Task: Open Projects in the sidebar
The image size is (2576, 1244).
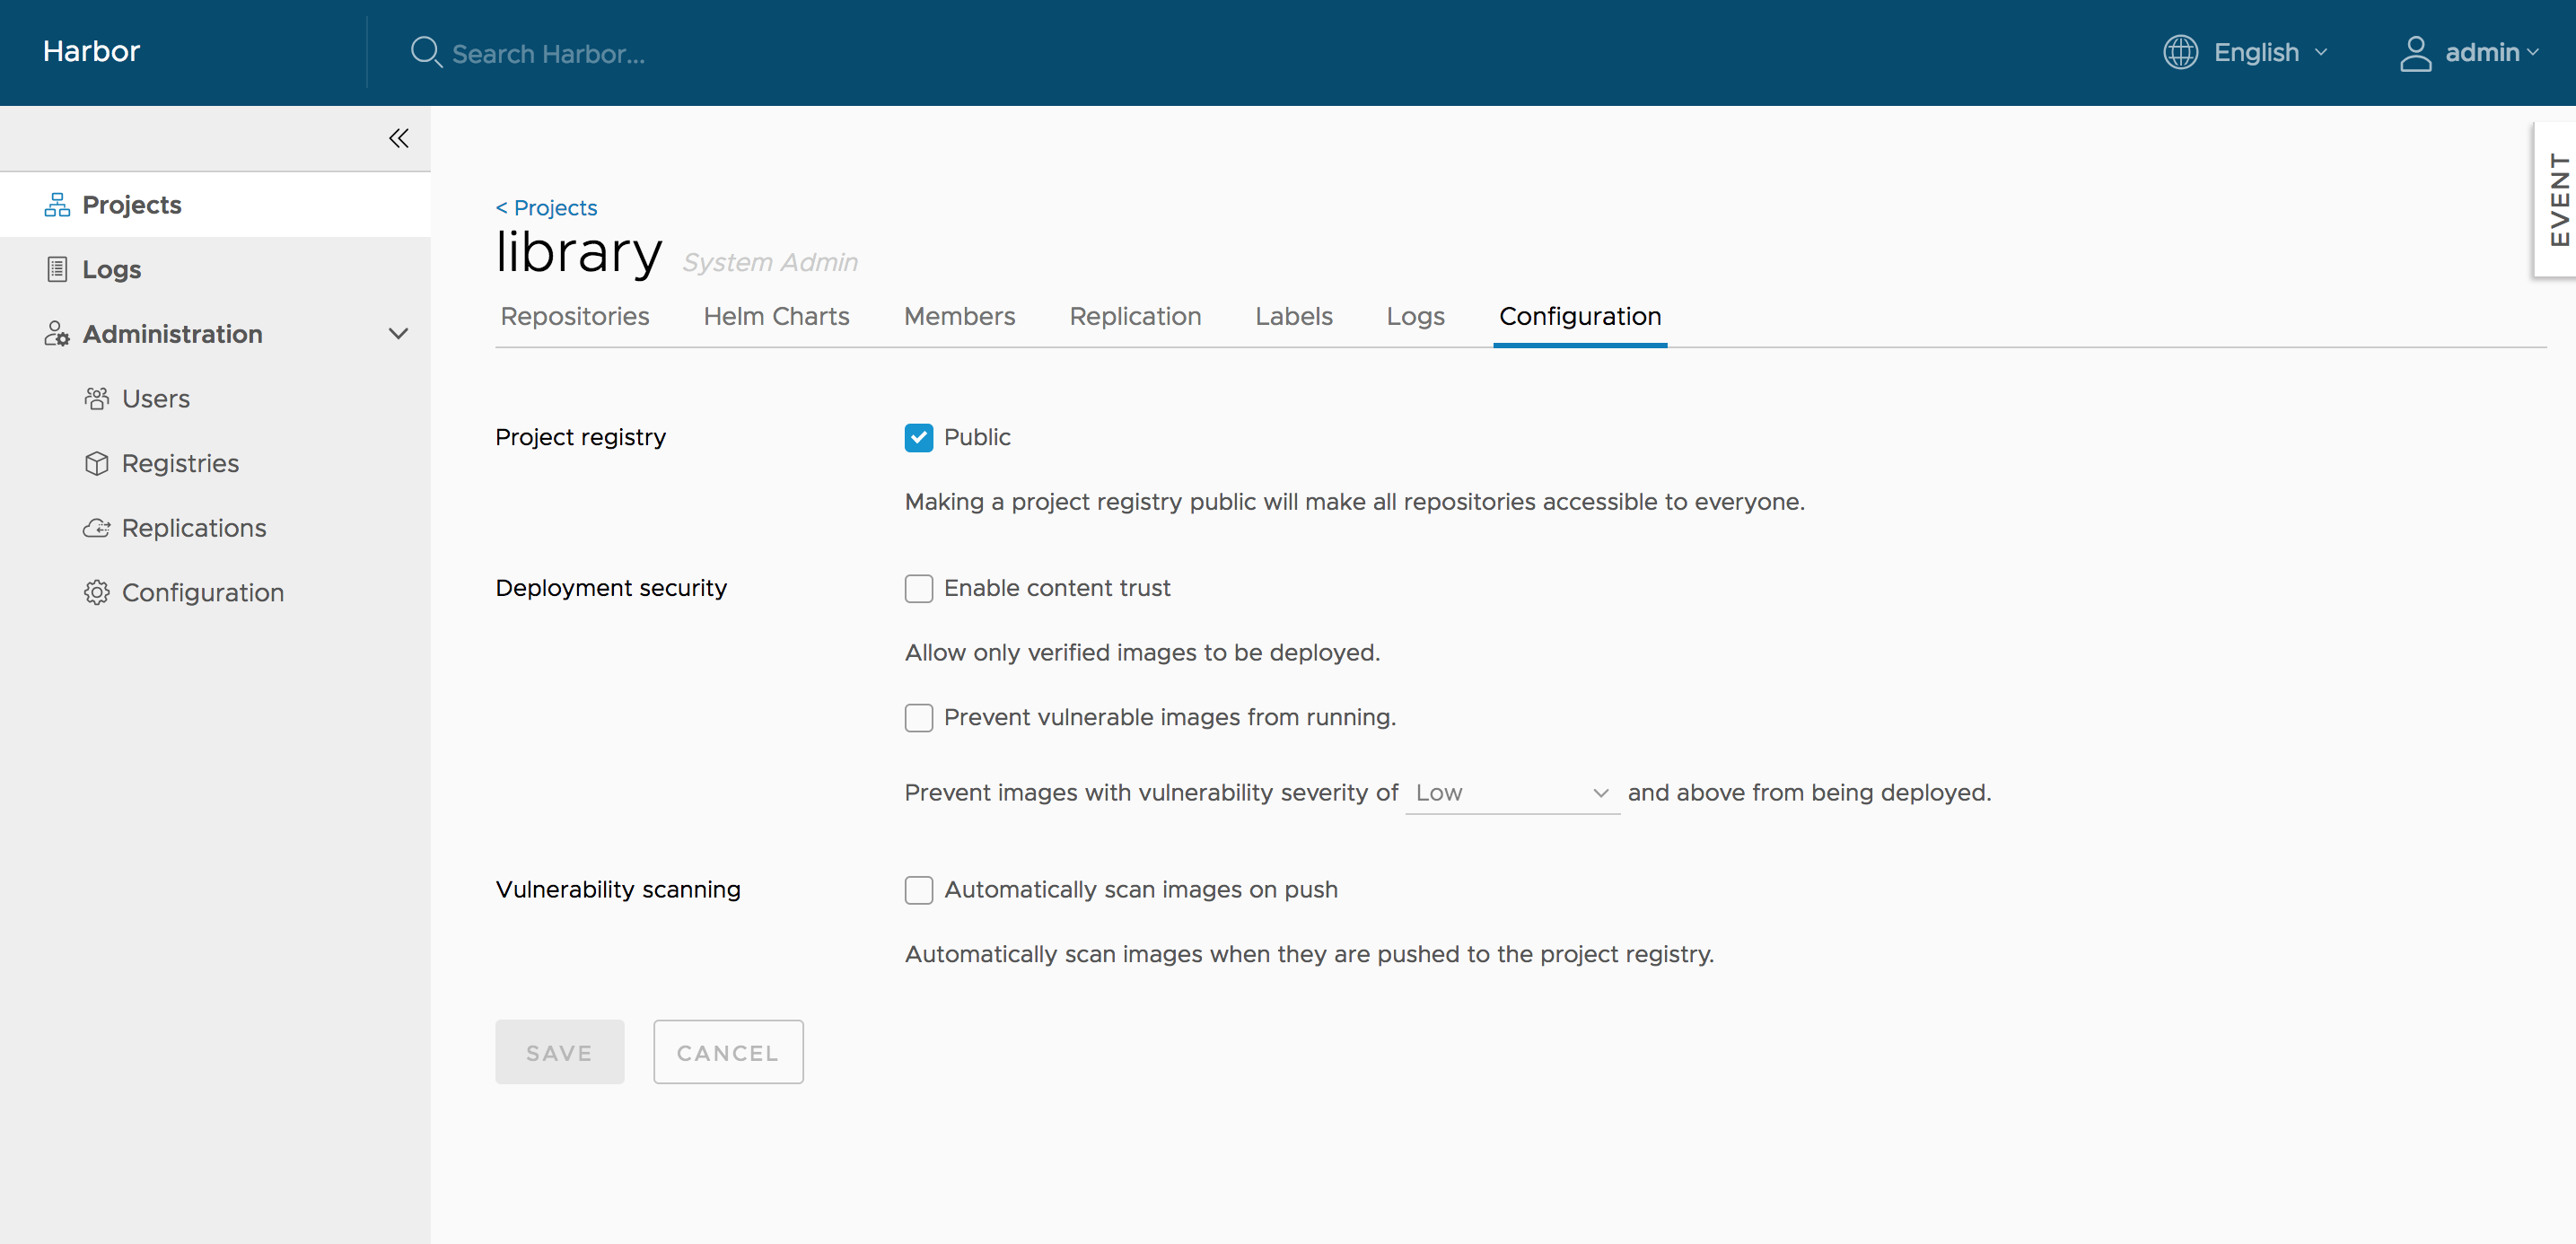Action: click(215, 205)
